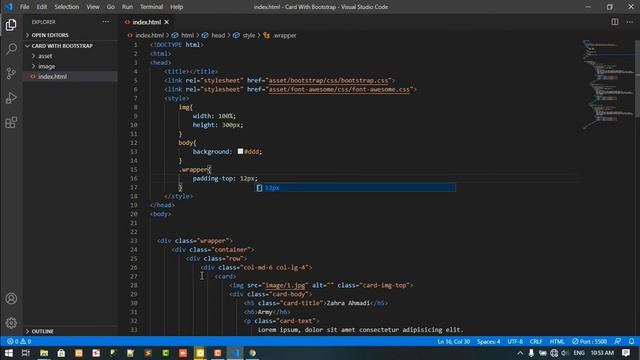This screenshot has width=640, height=360.
Task: Open the Run and Debug view
Action: click(11, 98)
